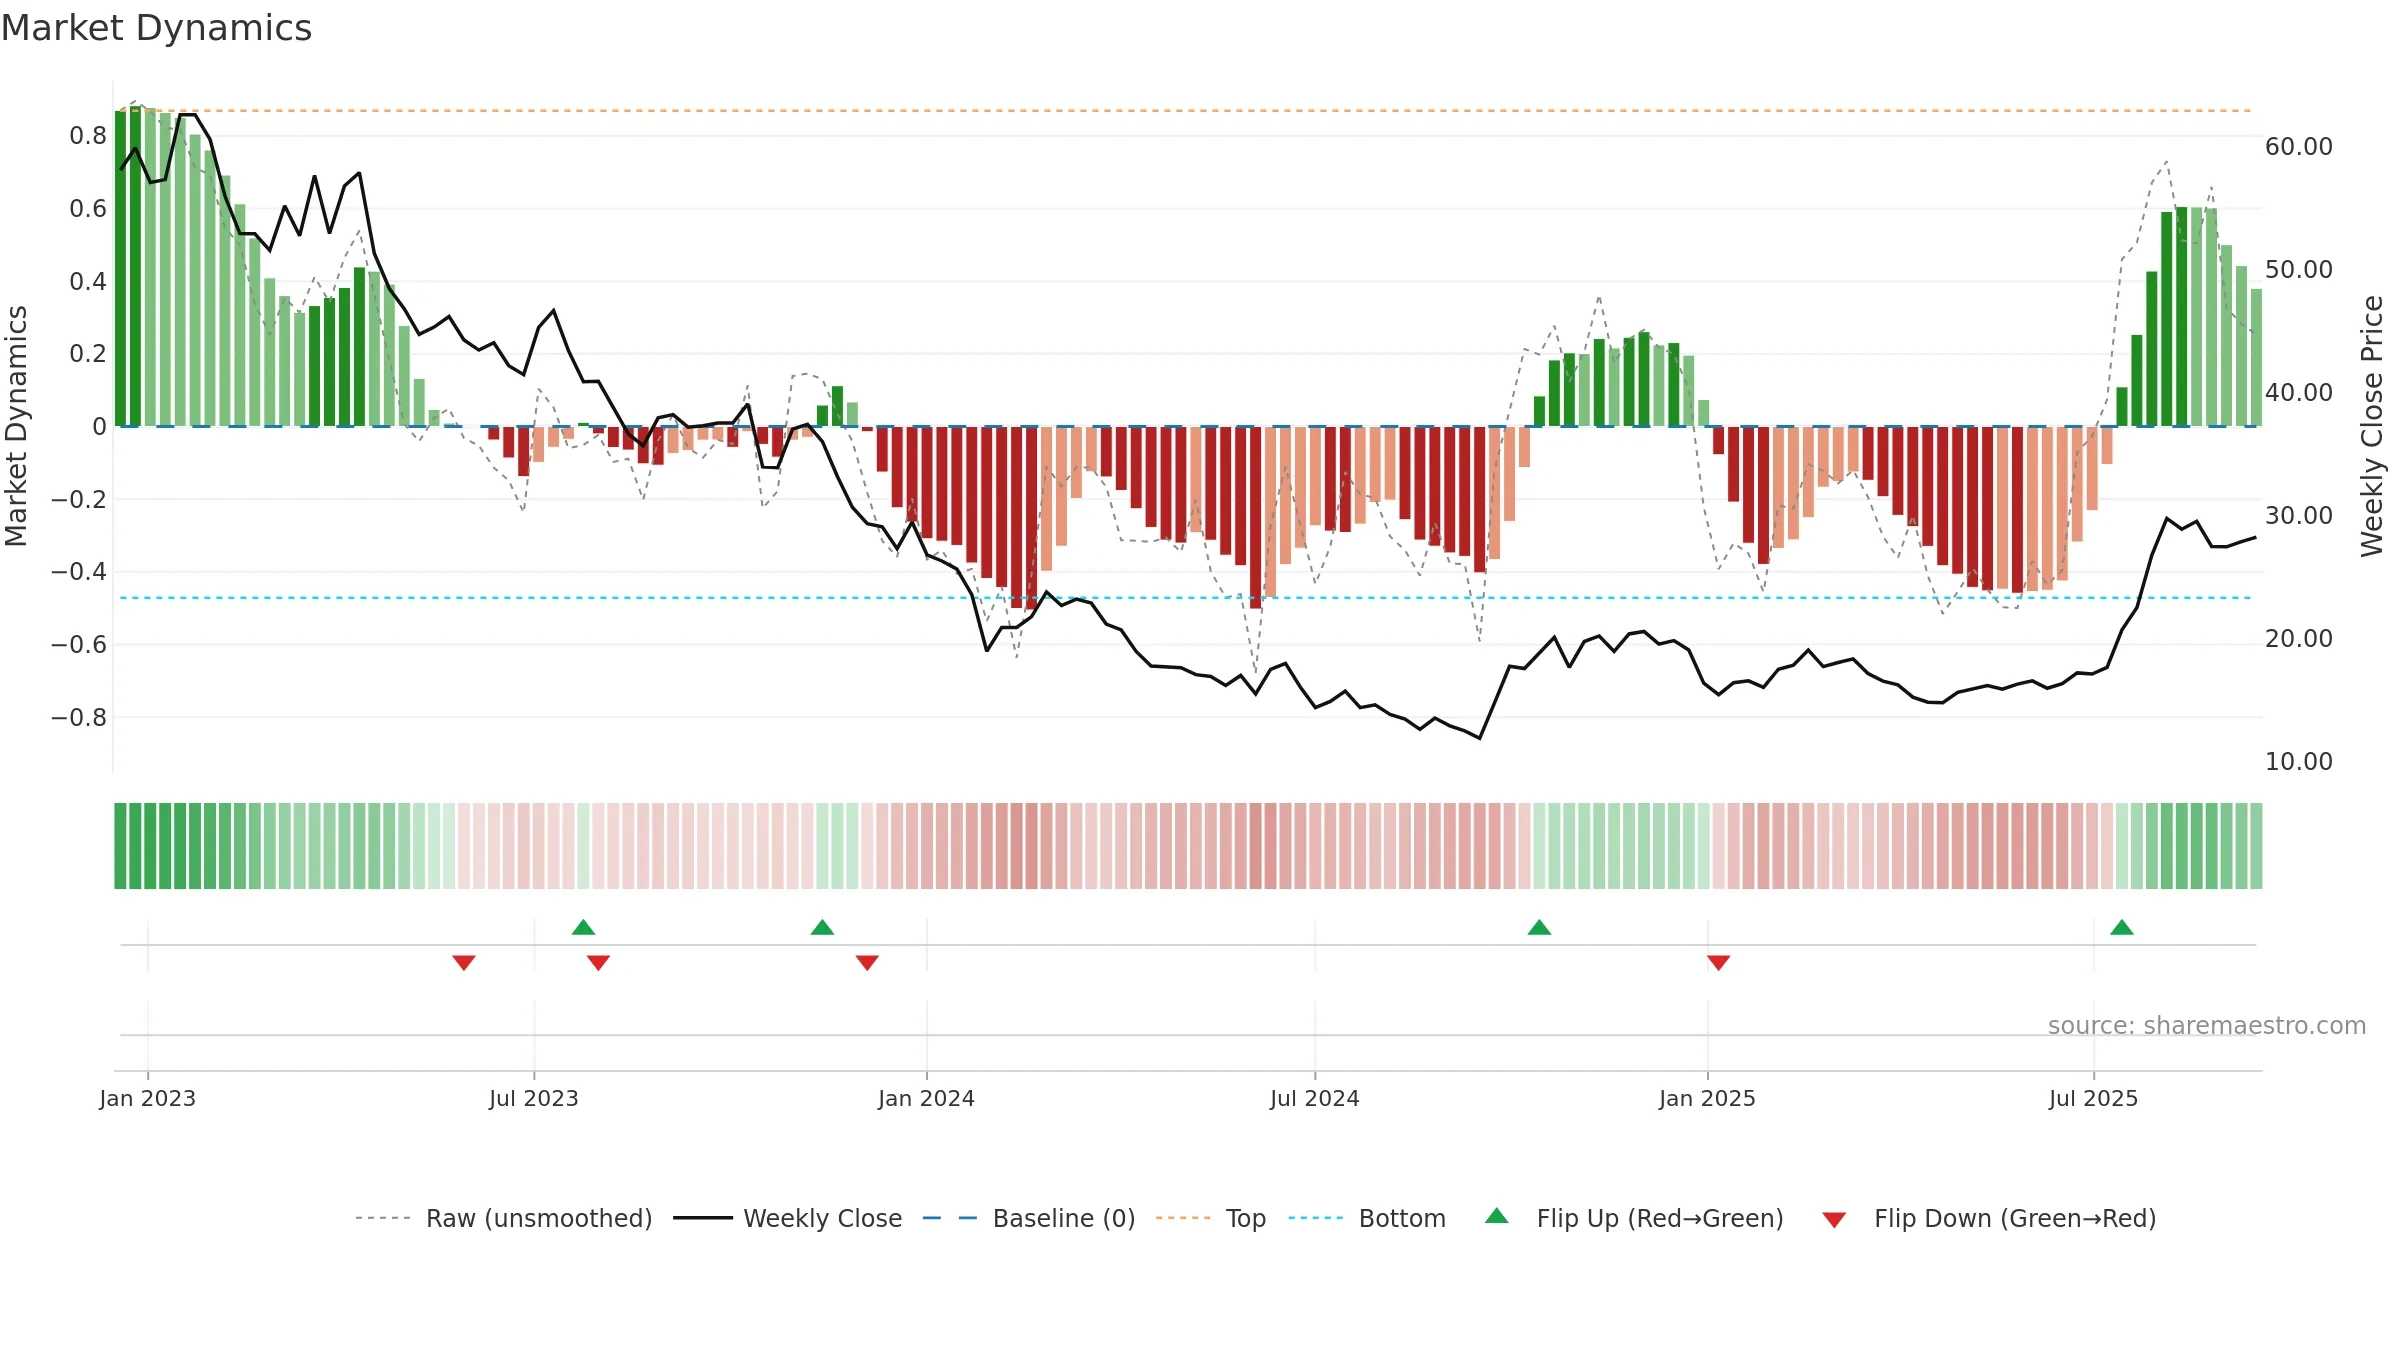Click the 10.00 price axis label
The image size is (2400, 1350).
2299,762
